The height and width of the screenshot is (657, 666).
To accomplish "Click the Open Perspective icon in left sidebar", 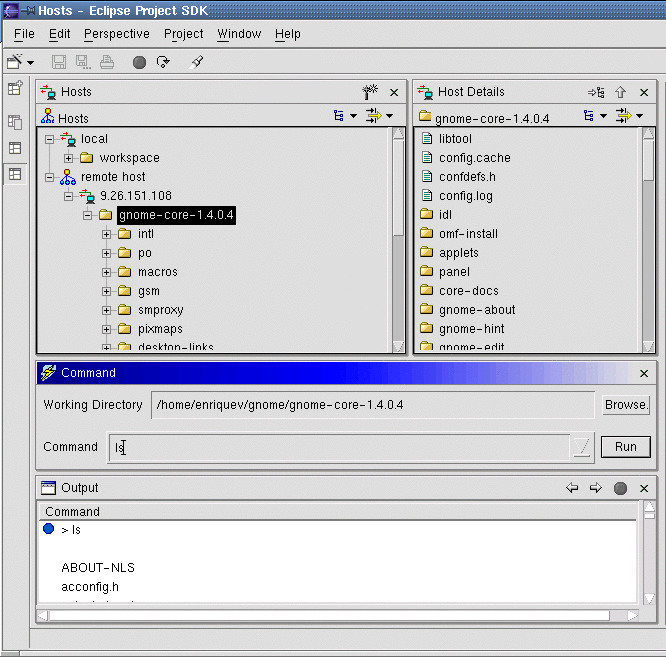I will tap(15, 88).
